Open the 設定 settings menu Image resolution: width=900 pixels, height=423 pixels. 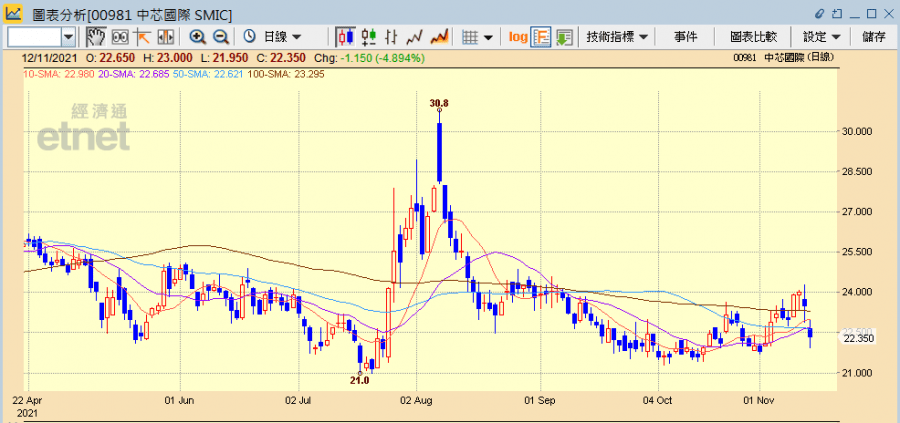(822, 37)
